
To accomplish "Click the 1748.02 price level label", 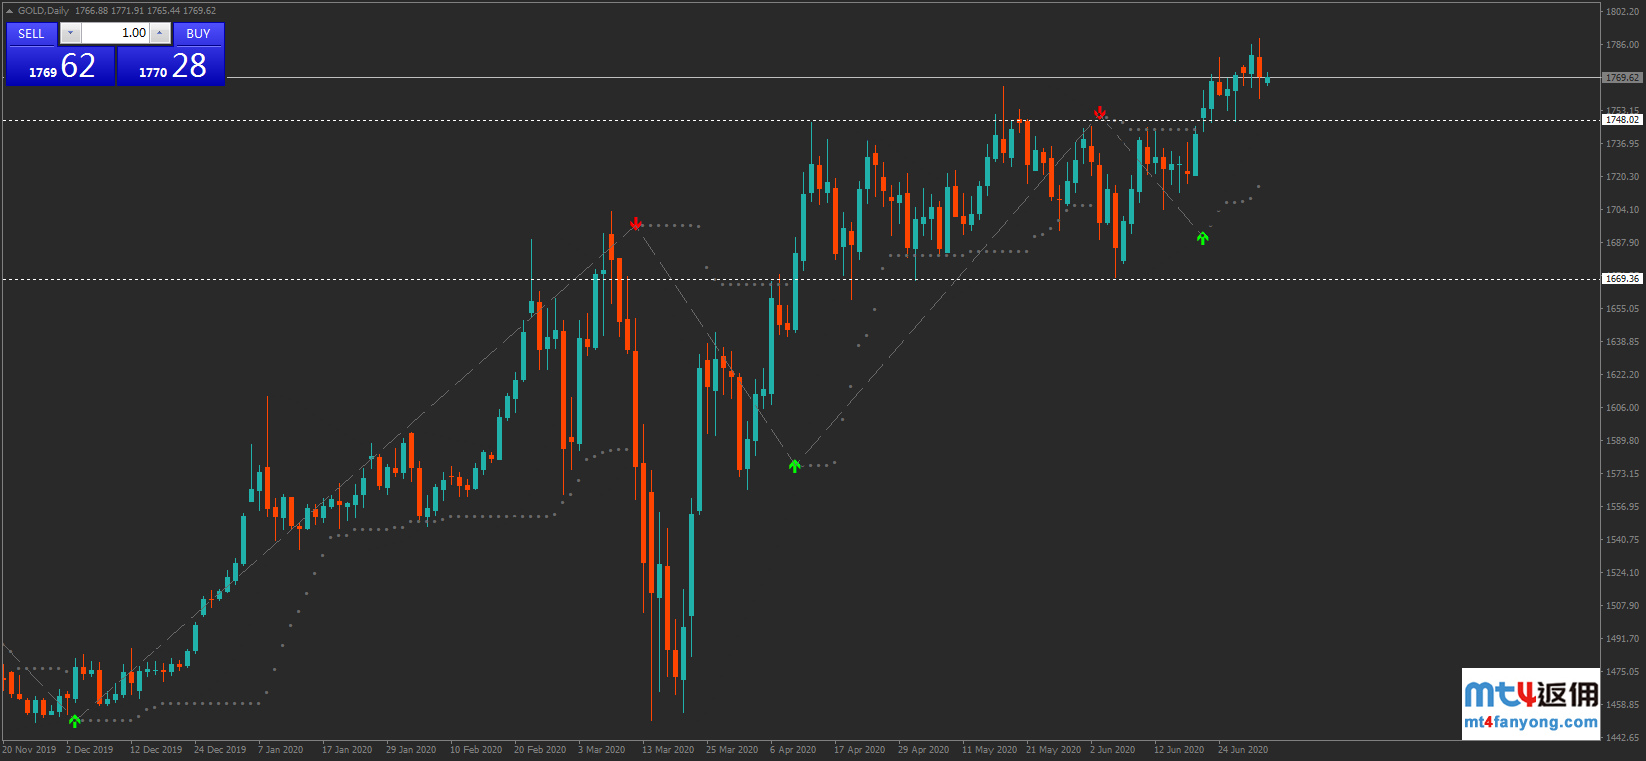I will [x=1621, y=120].
